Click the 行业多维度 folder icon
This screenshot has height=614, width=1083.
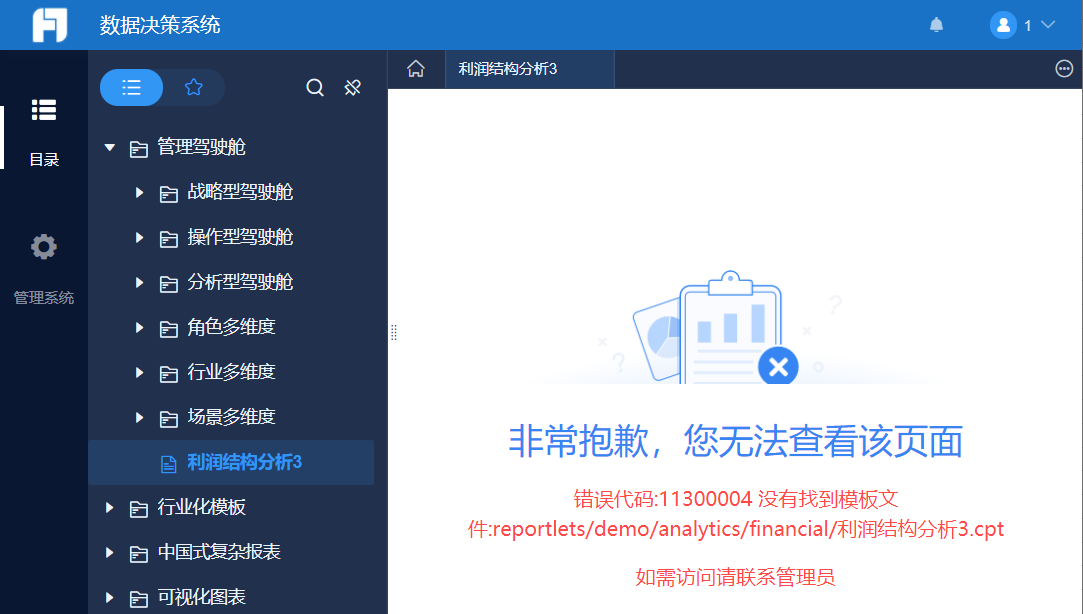click(x=169, y=374)
